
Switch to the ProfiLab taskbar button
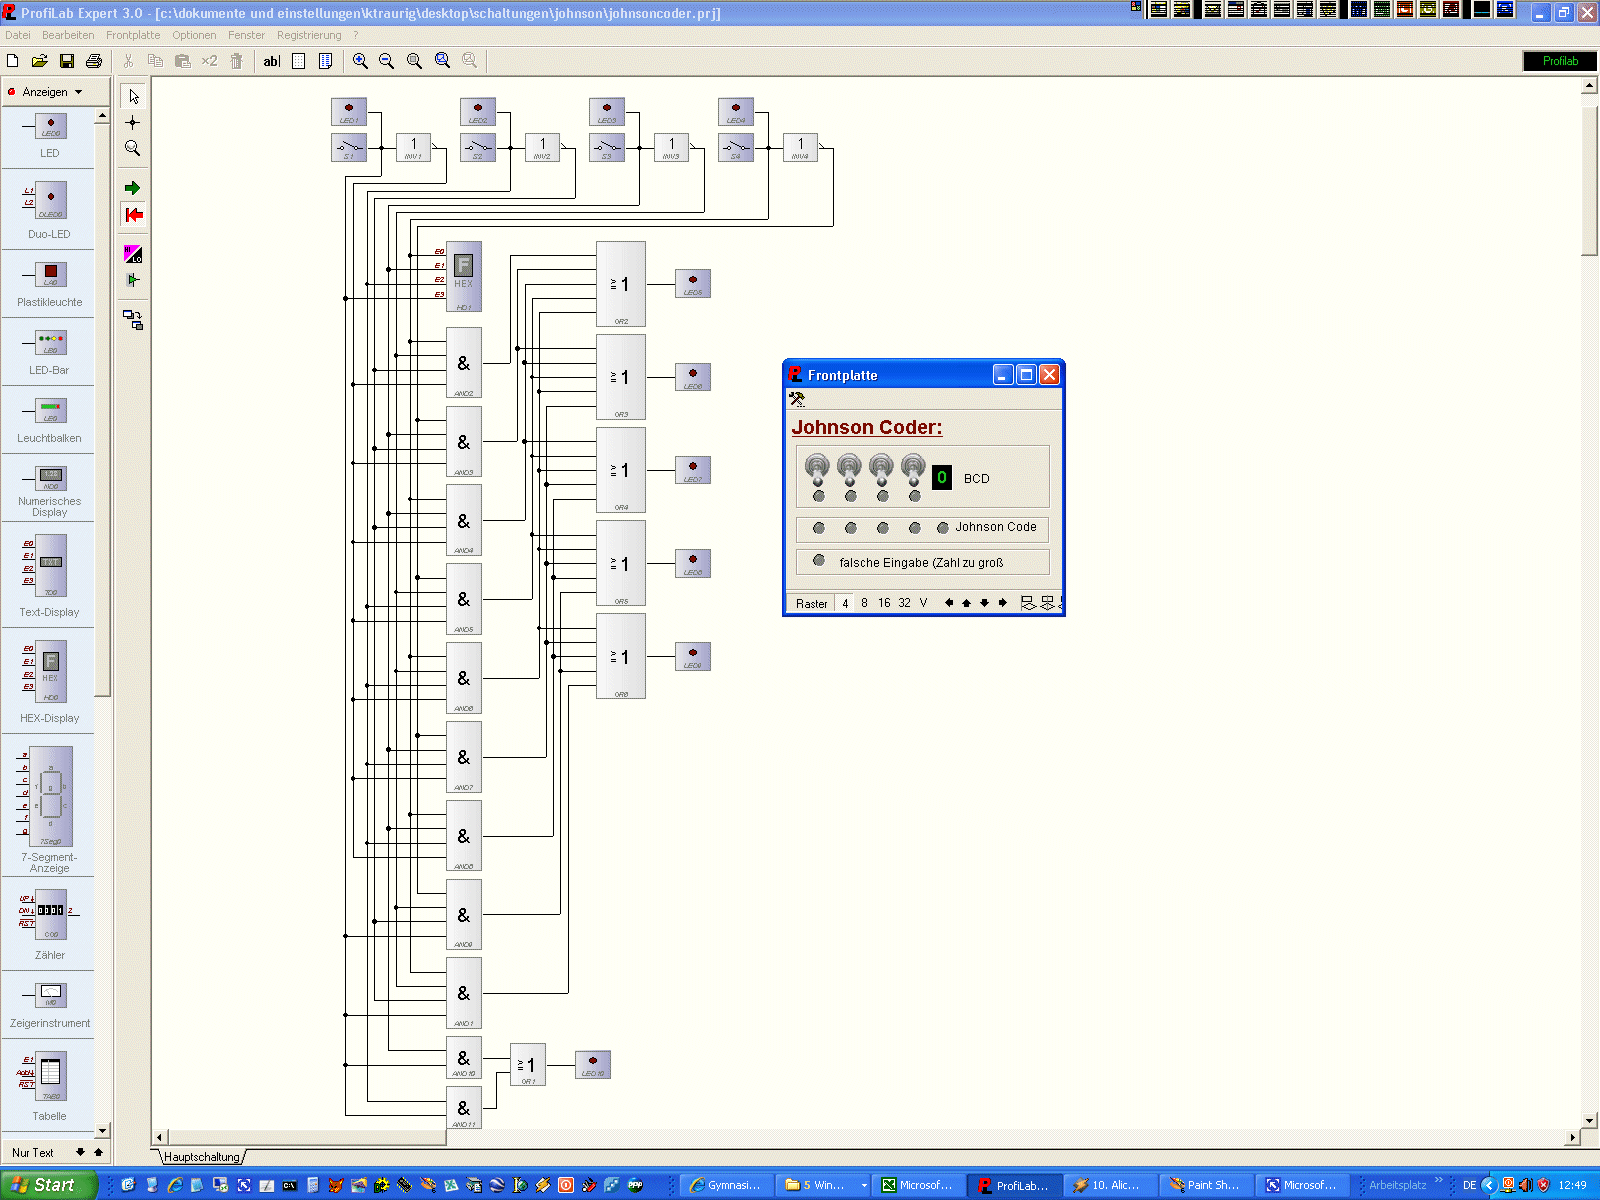(1013, 1185)
